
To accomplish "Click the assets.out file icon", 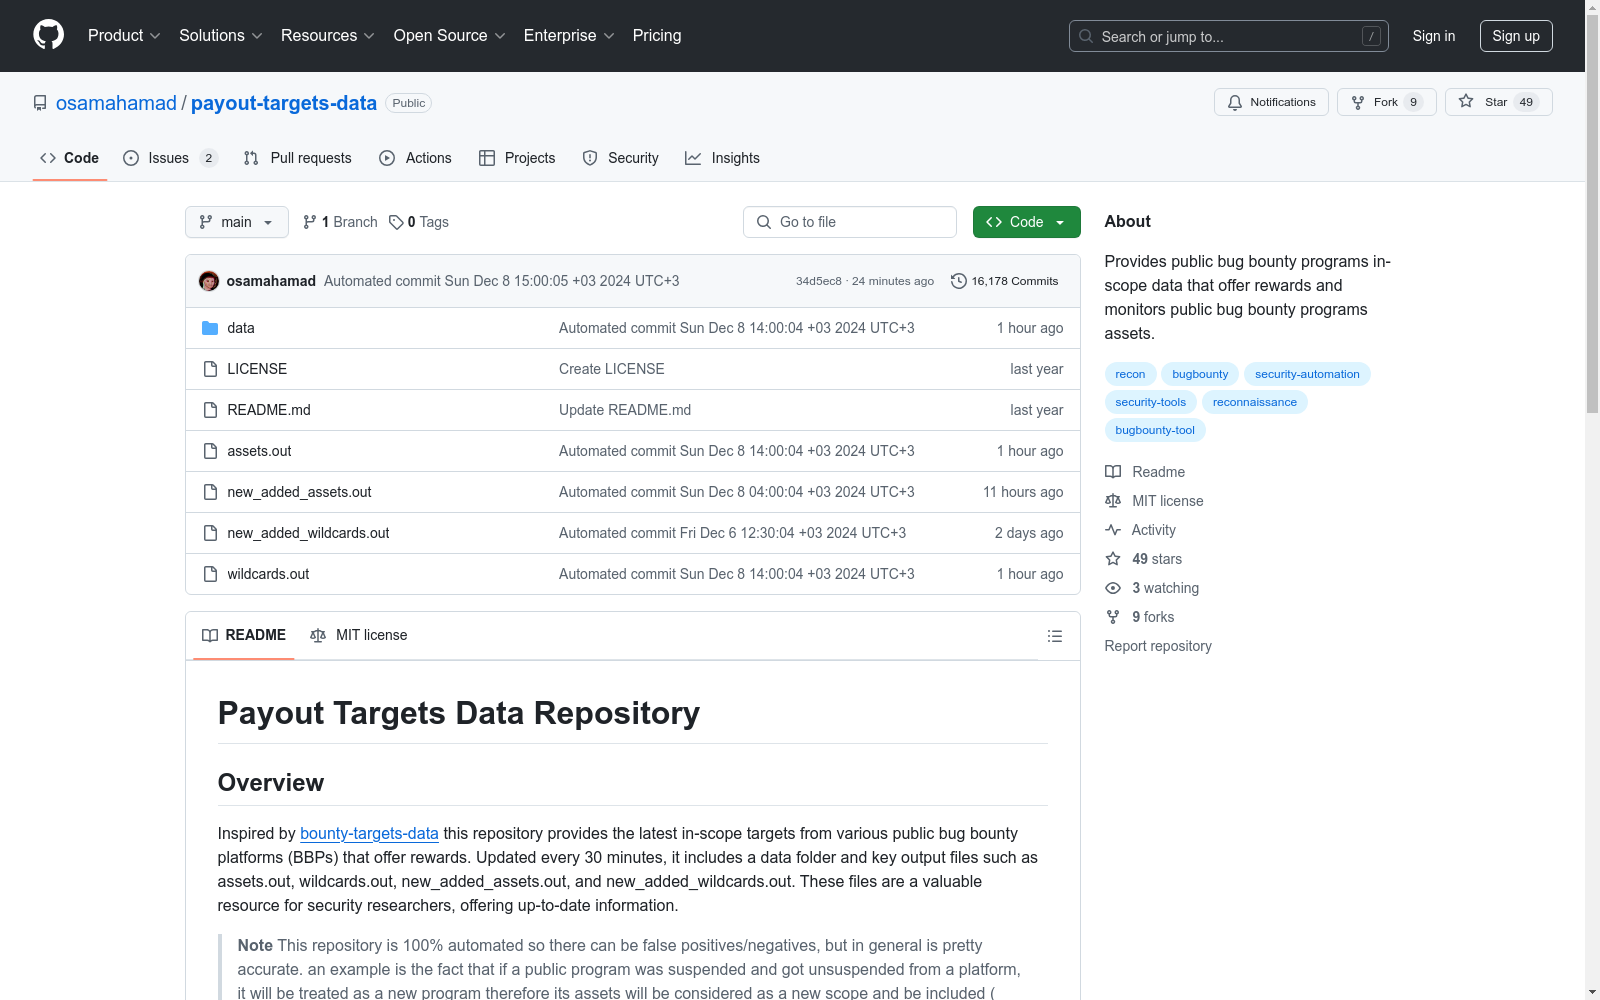I will [x=210, y=451].
